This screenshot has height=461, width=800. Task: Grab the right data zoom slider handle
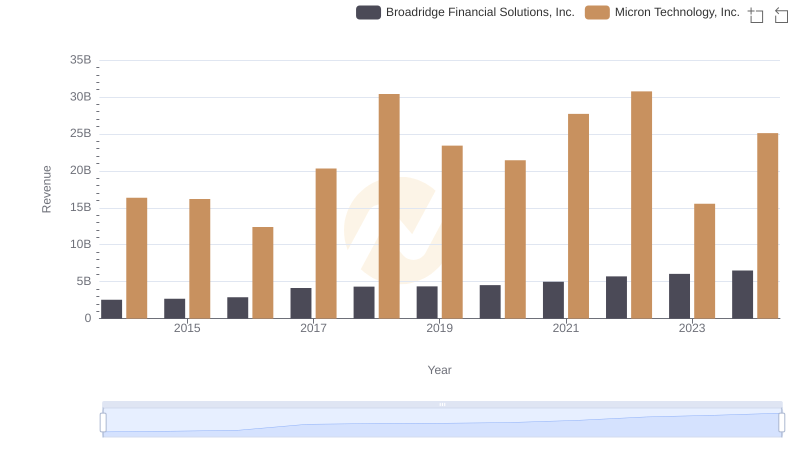[x=782, y=423]
